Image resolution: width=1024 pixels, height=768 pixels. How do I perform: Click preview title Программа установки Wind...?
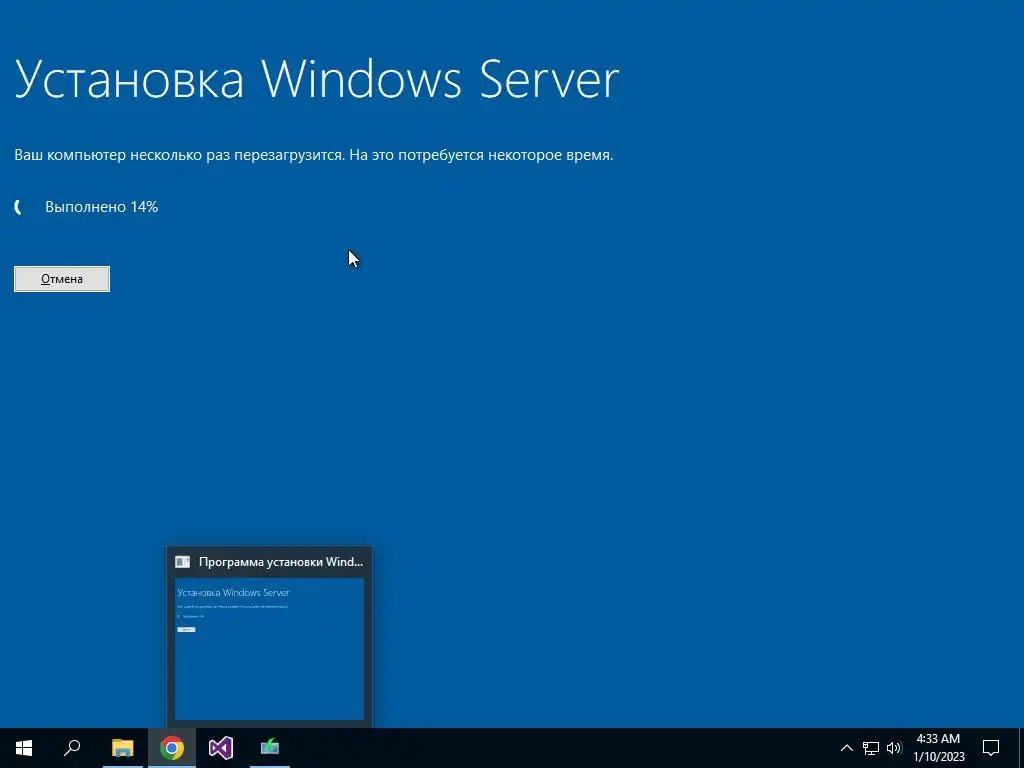point(281,562)
